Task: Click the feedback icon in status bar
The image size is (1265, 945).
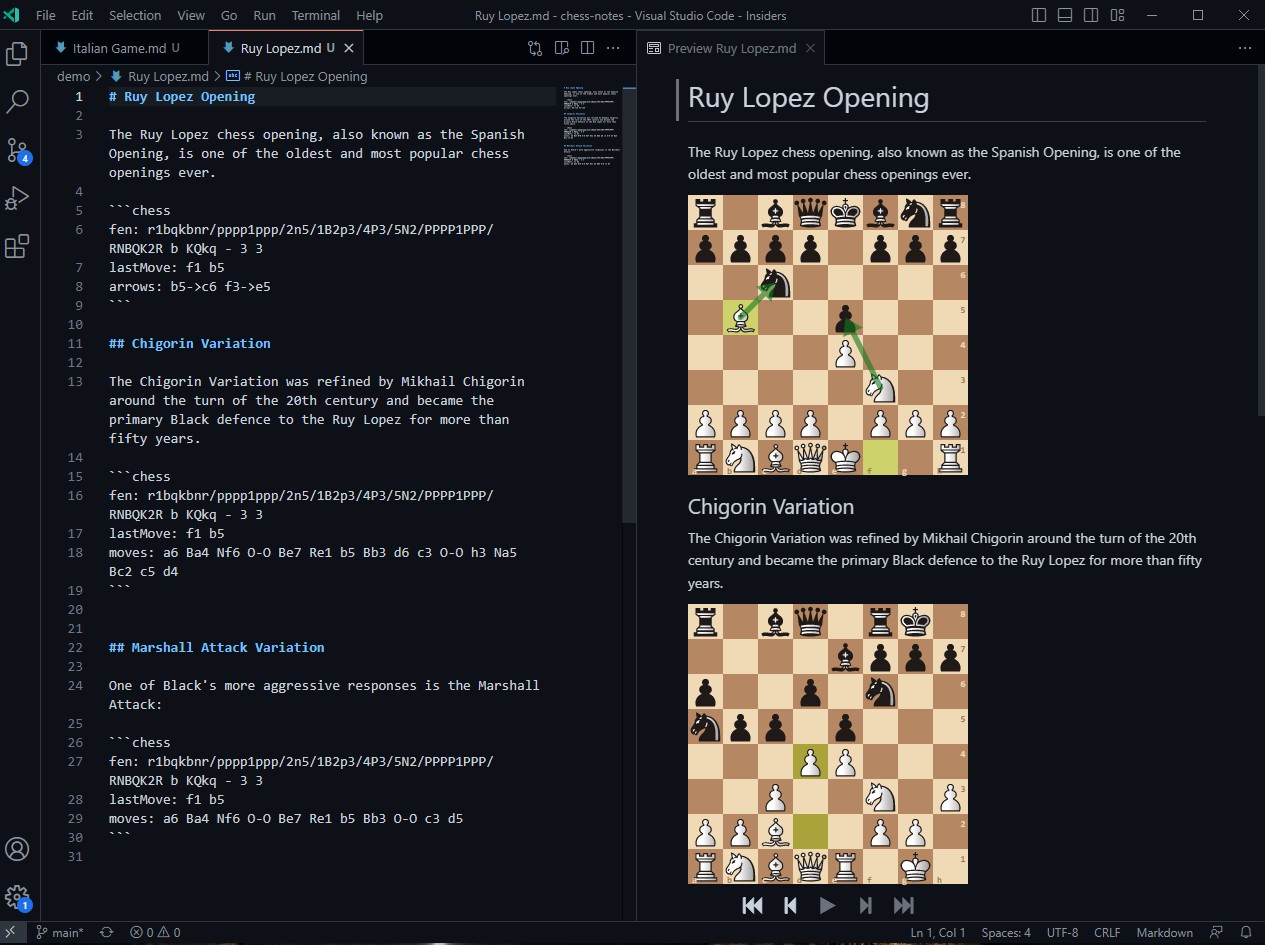Action: [1217, 932]
